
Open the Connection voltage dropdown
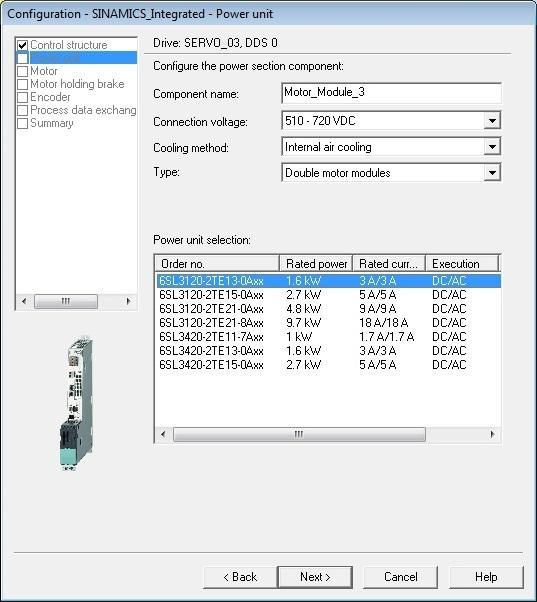pos(492,121)
